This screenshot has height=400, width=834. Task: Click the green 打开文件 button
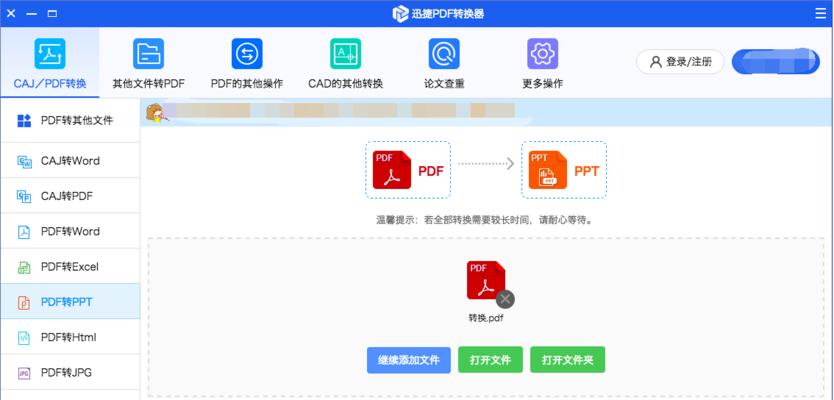point(490,360)
